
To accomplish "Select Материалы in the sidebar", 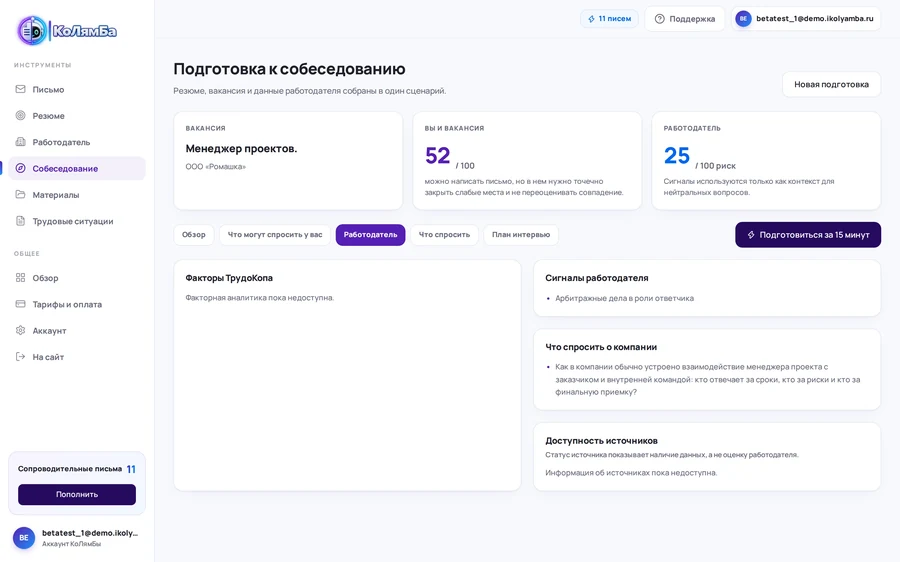I will [76, 195].
